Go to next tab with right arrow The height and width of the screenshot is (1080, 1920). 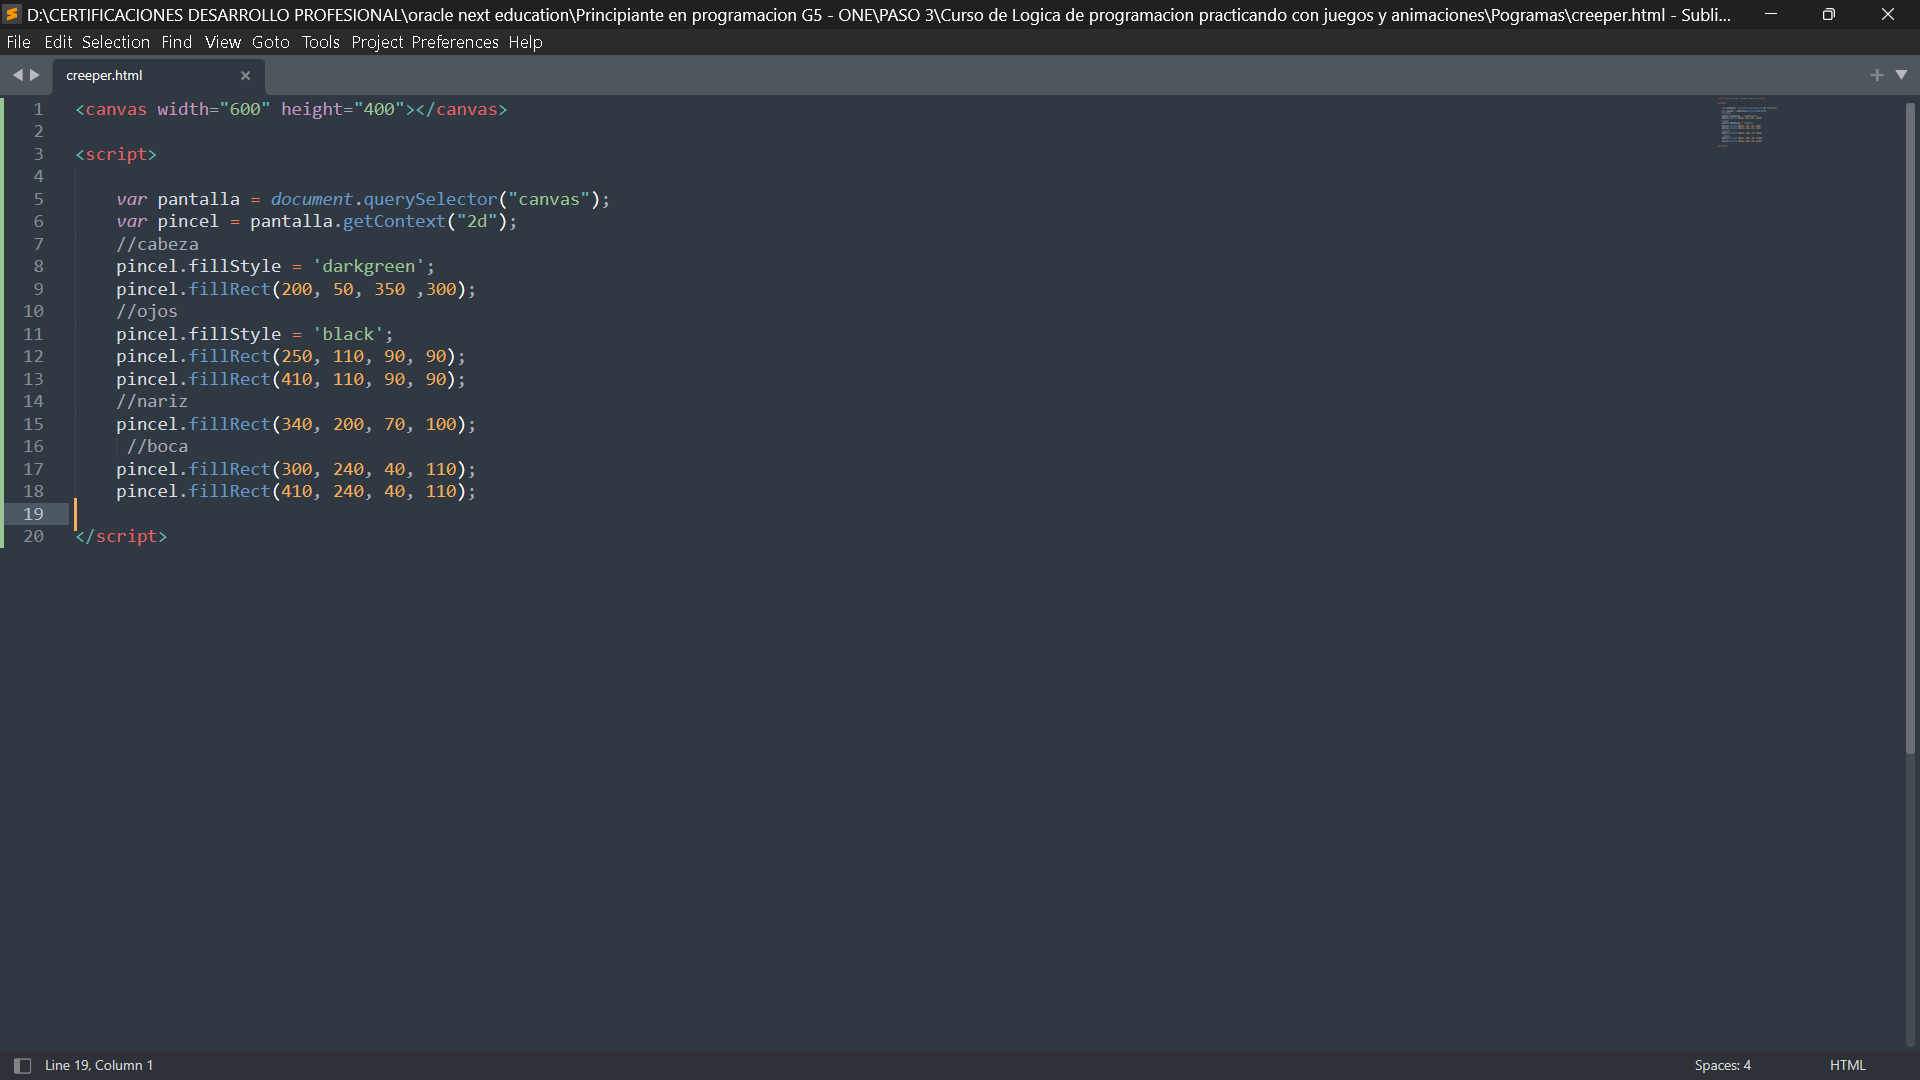tap(35, 75)
